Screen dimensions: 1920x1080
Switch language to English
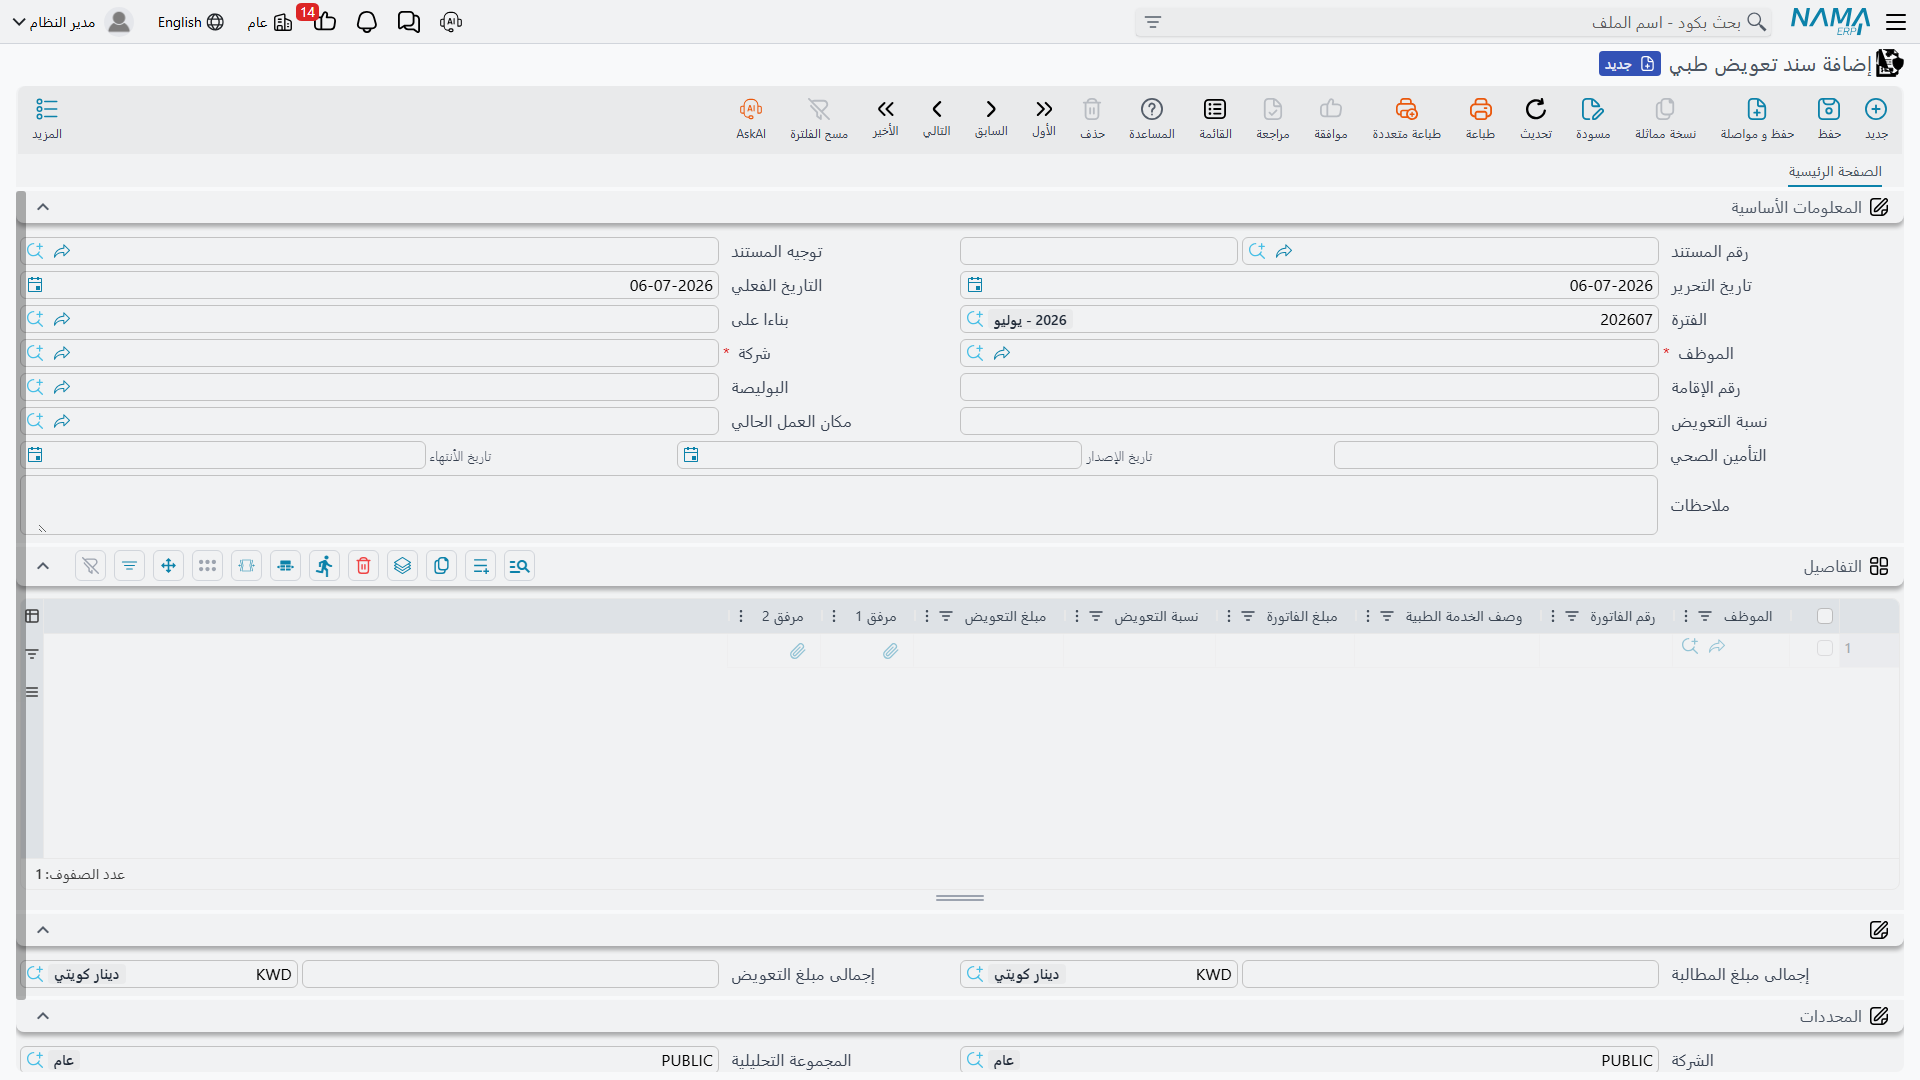coord(190,22)
